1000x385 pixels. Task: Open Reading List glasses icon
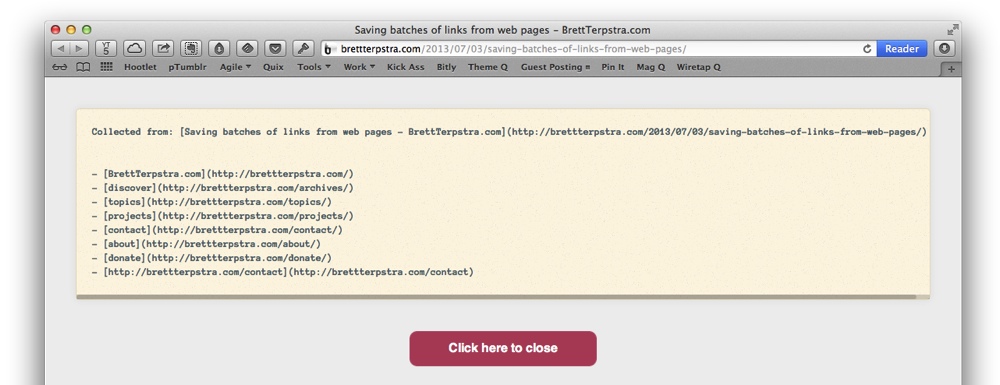59,67
